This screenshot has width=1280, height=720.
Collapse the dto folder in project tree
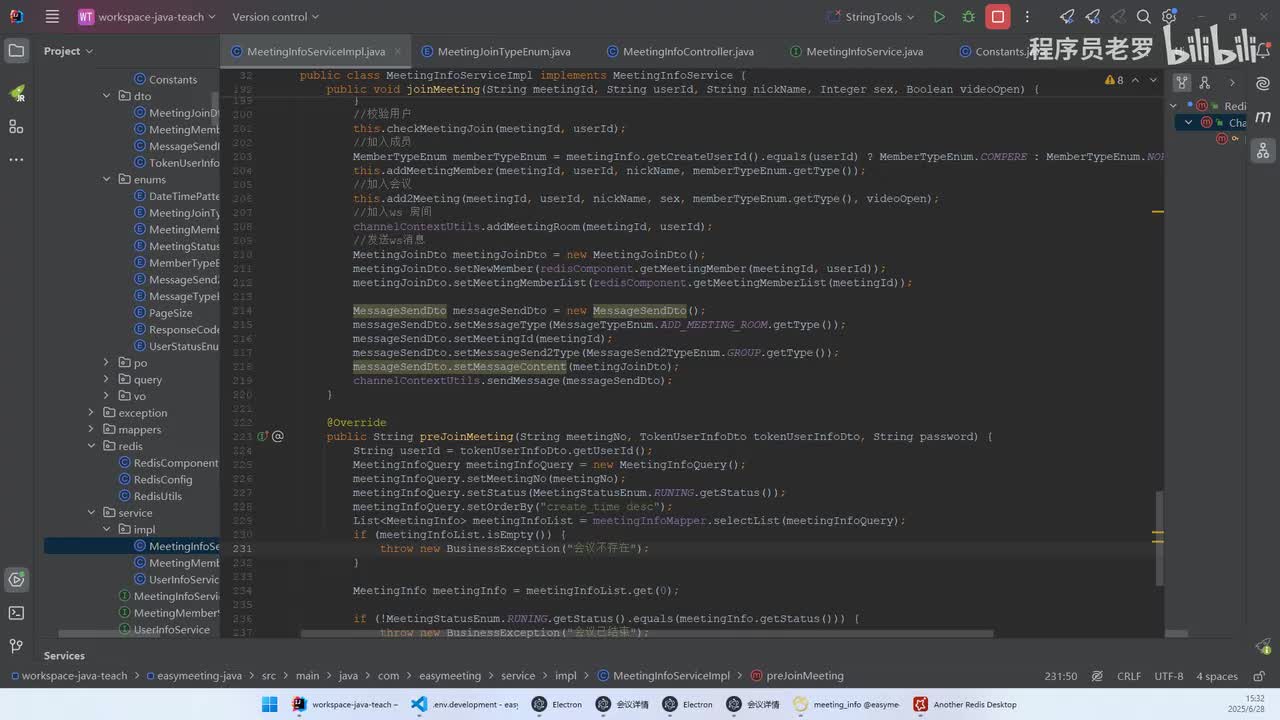pyautogui.click(x=107, y=96)
